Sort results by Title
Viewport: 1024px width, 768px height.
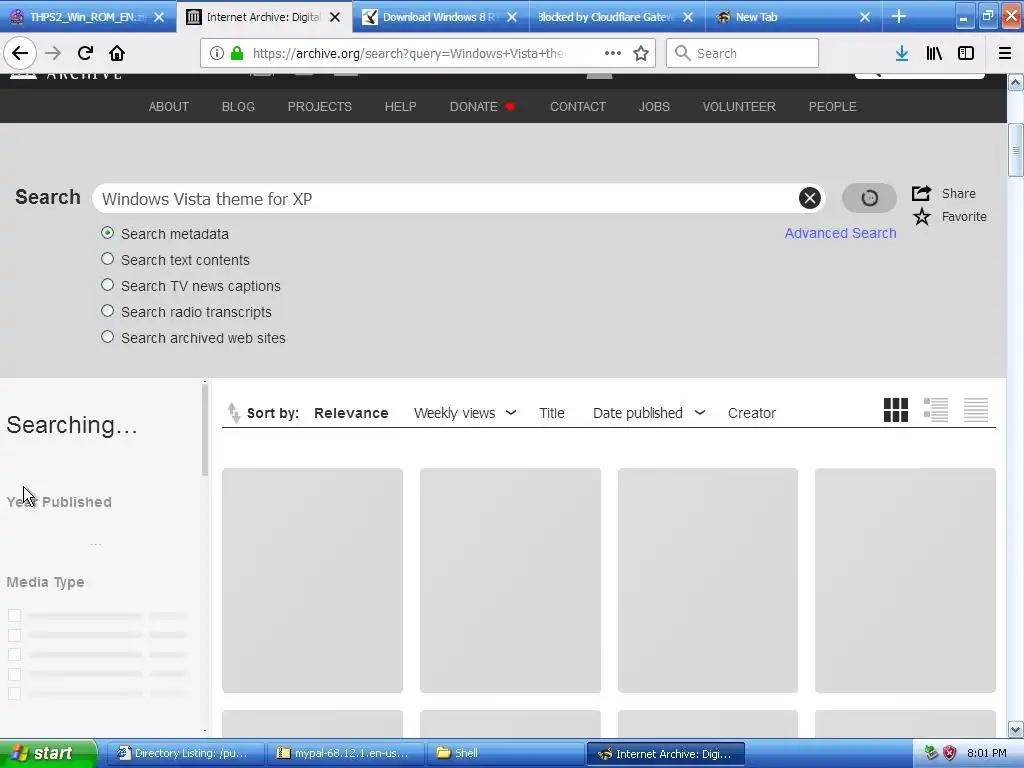click(x=552, y=413)
